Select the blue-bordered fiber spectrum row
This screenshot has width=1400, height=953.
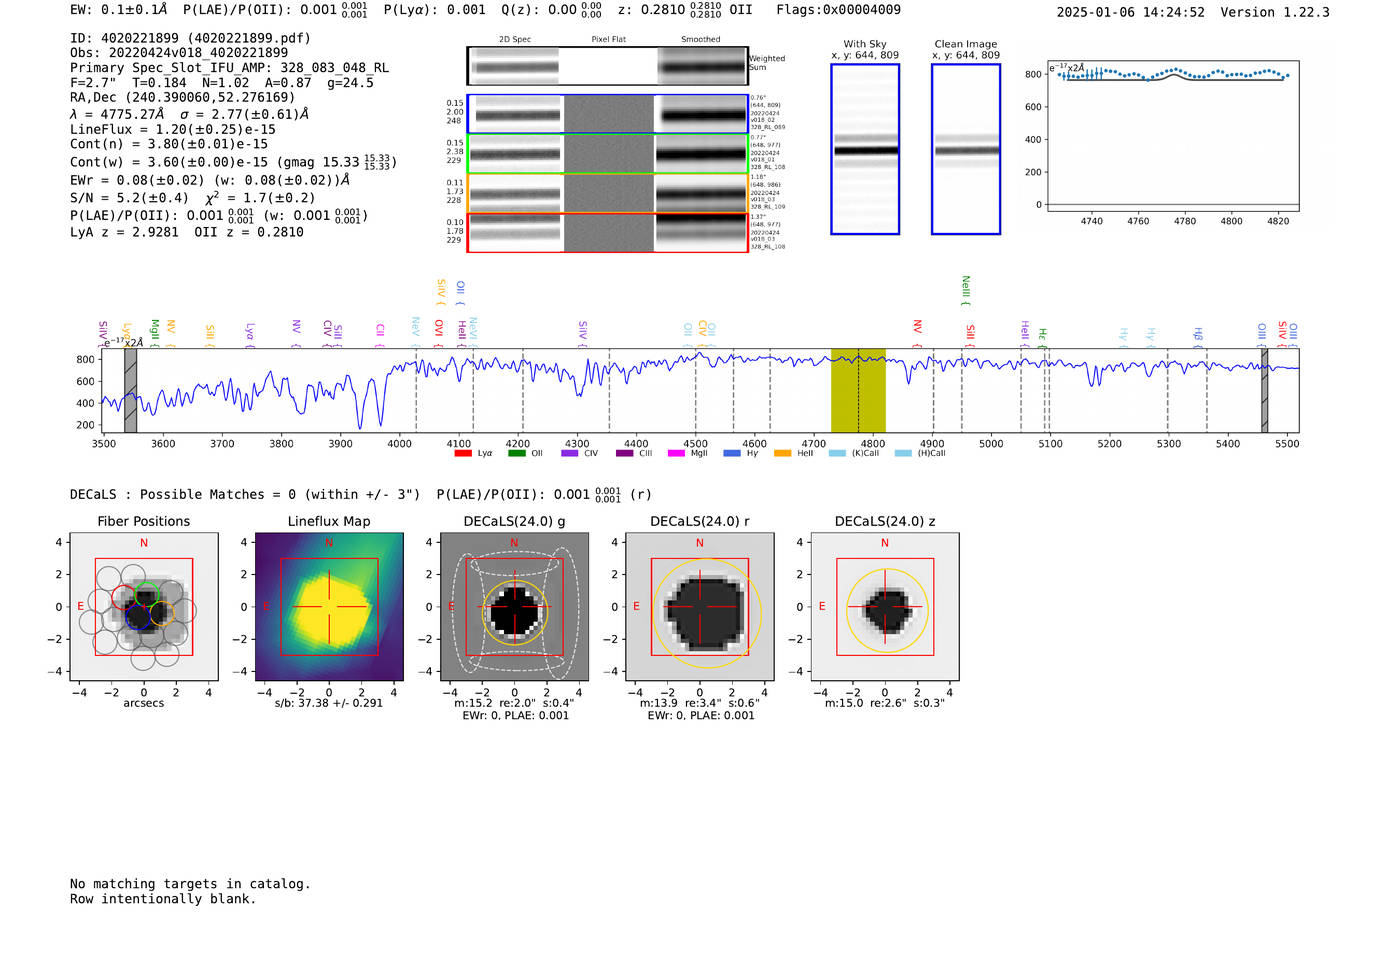(x=607, y=115)
